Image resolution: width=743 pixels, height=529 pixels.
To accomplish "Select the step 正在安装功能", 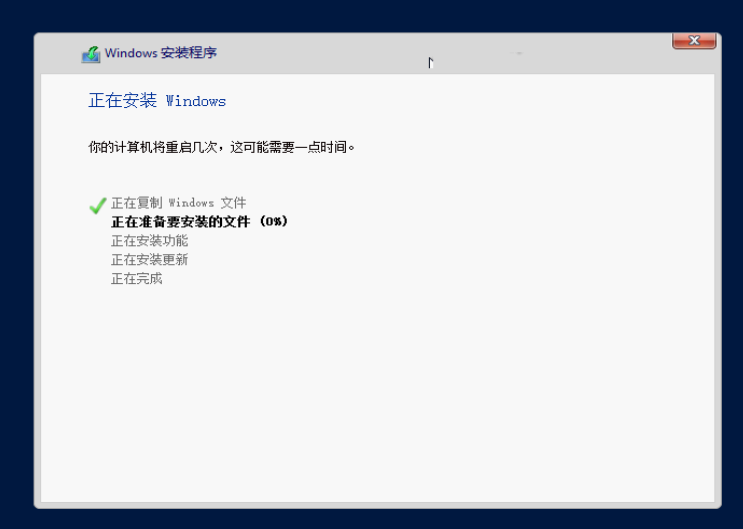I will pyautogui.click(x=149, y=241).
